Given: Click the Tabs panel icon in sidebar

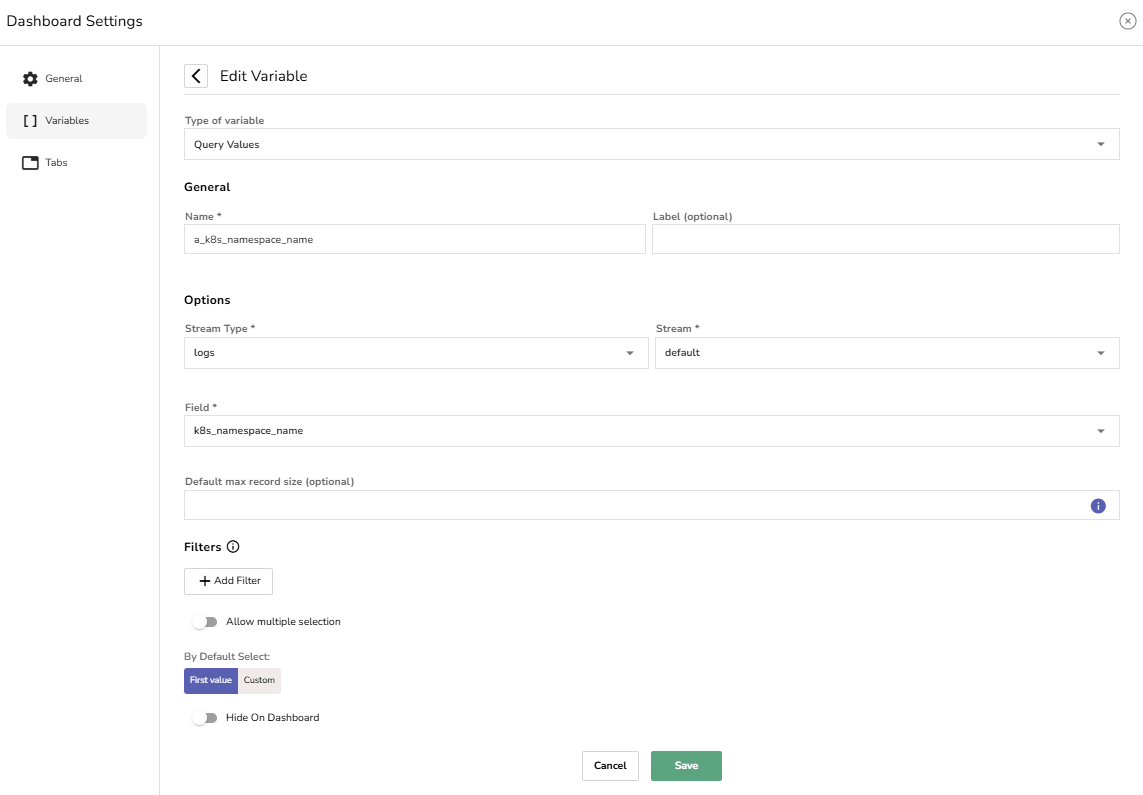Looking at the screenshot, I should coord(30,163).
